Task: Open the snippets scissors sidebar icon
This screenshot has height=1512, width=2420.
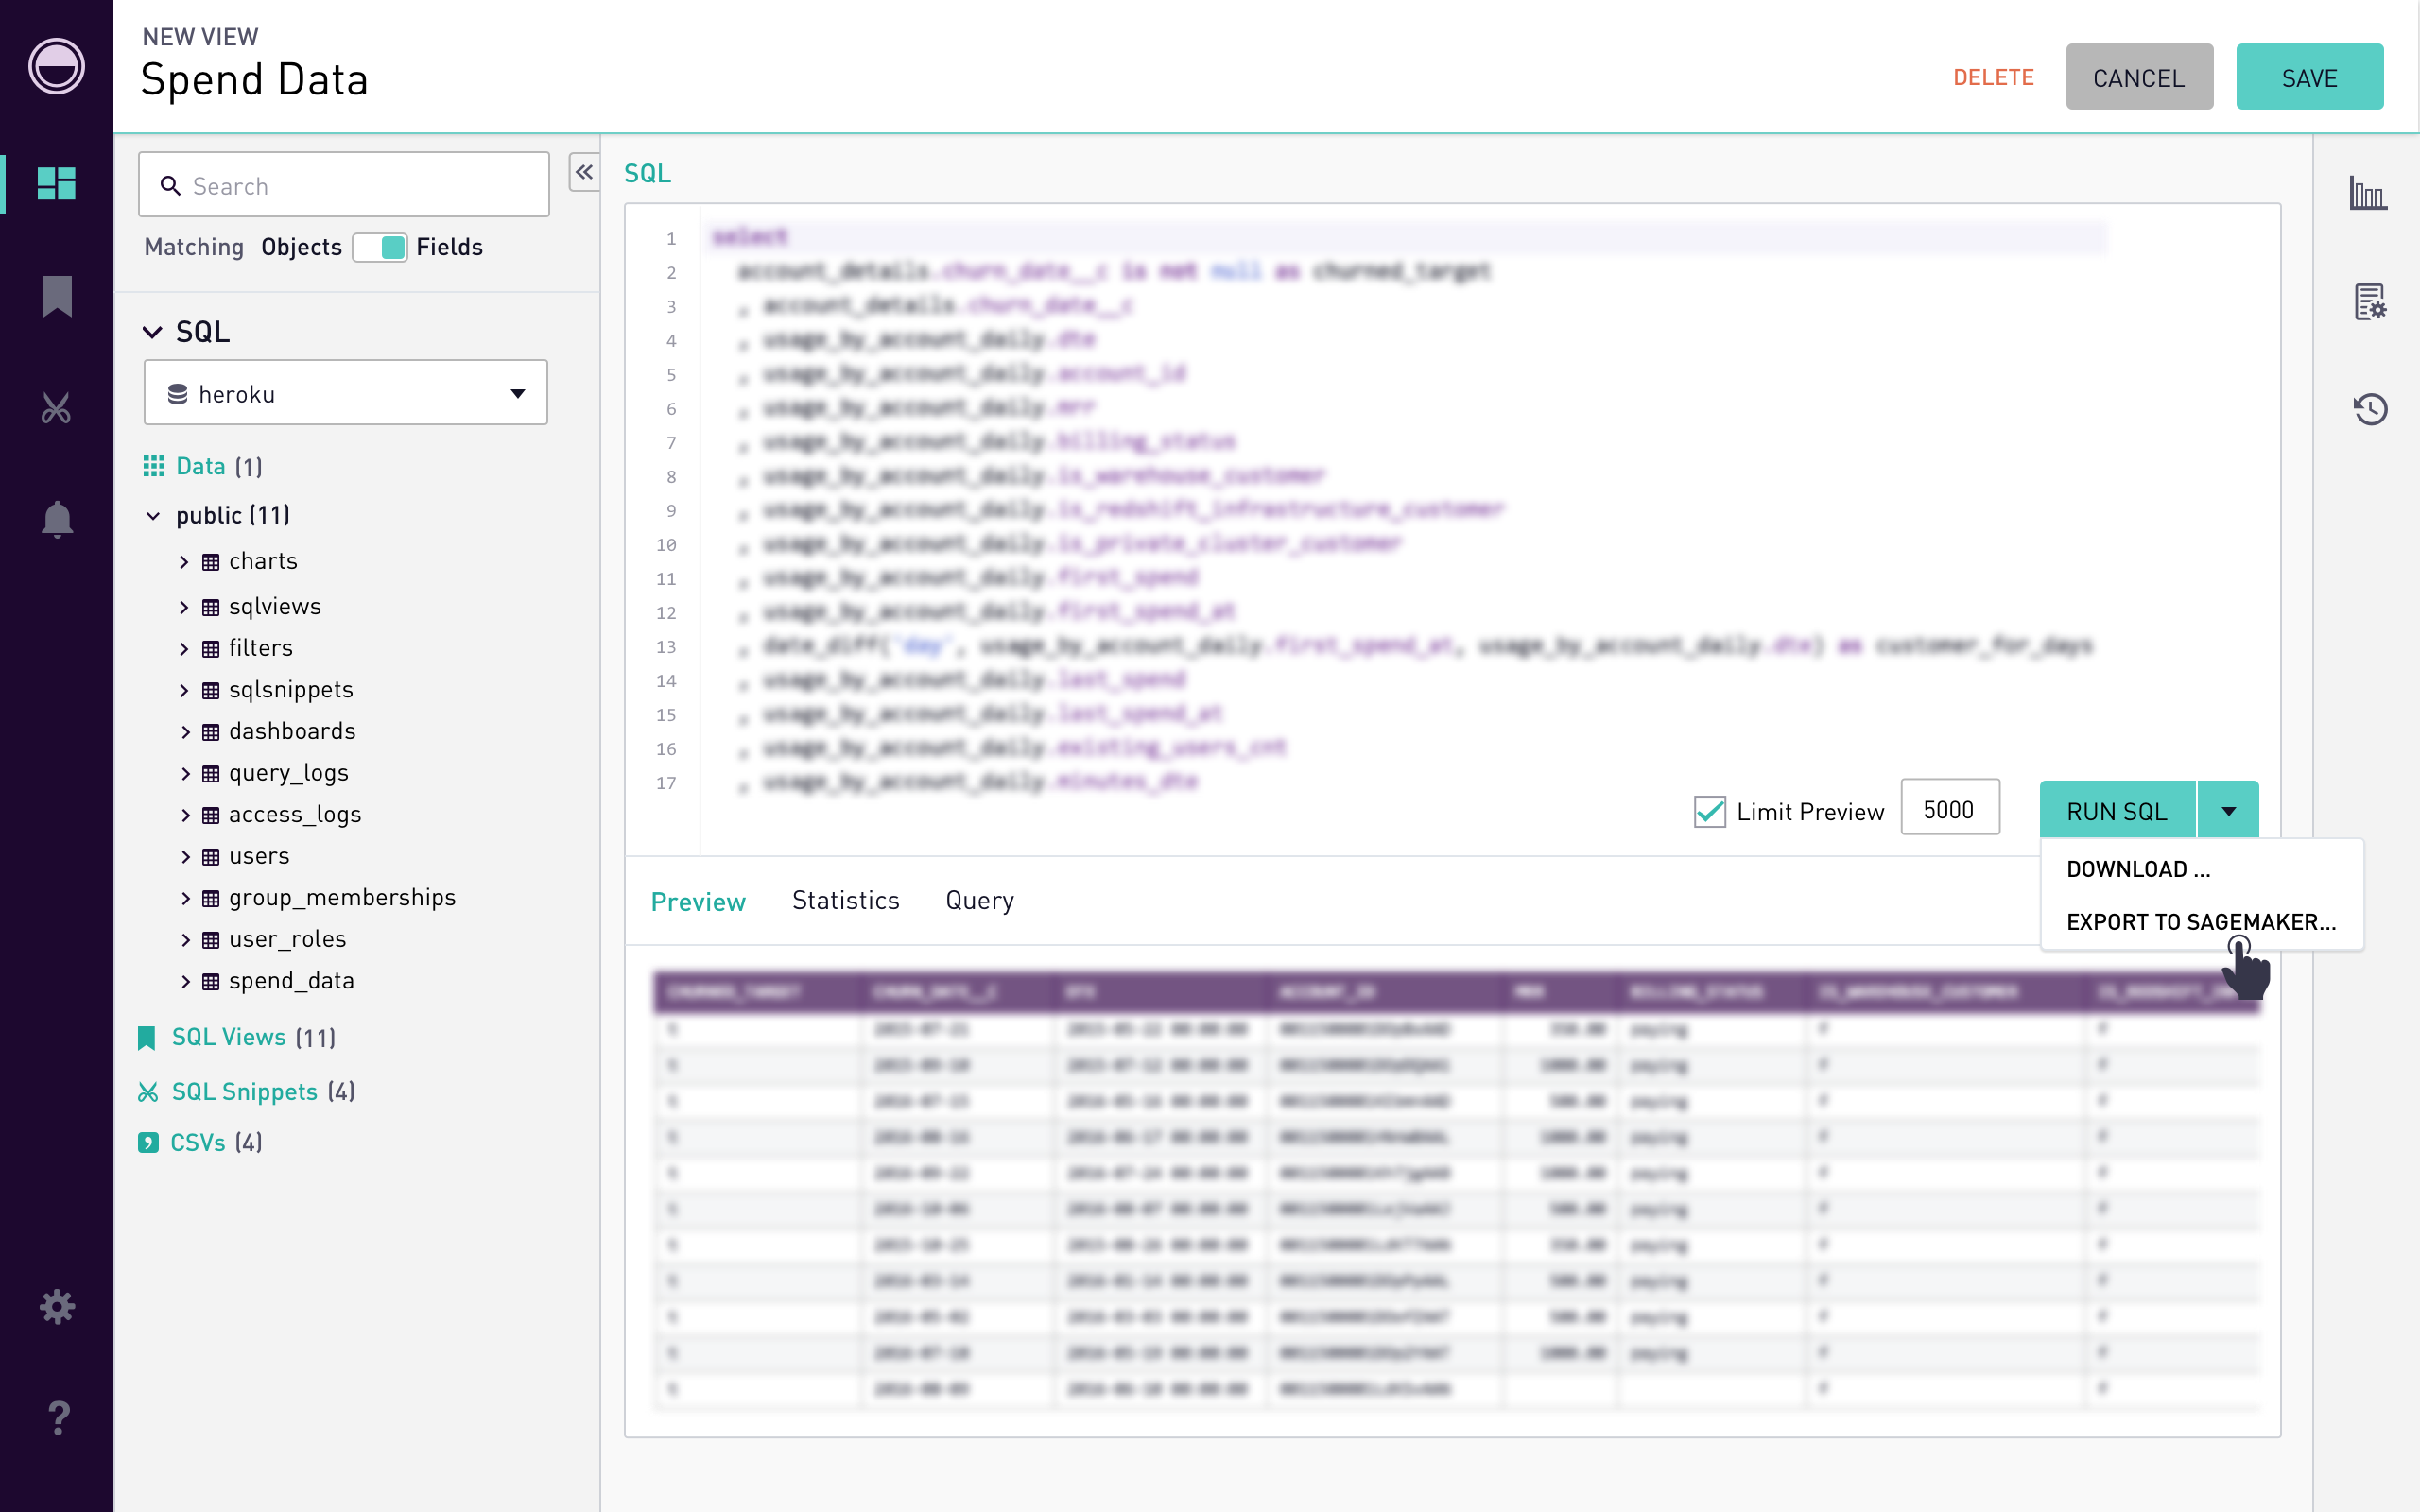Action: [56, 408]
